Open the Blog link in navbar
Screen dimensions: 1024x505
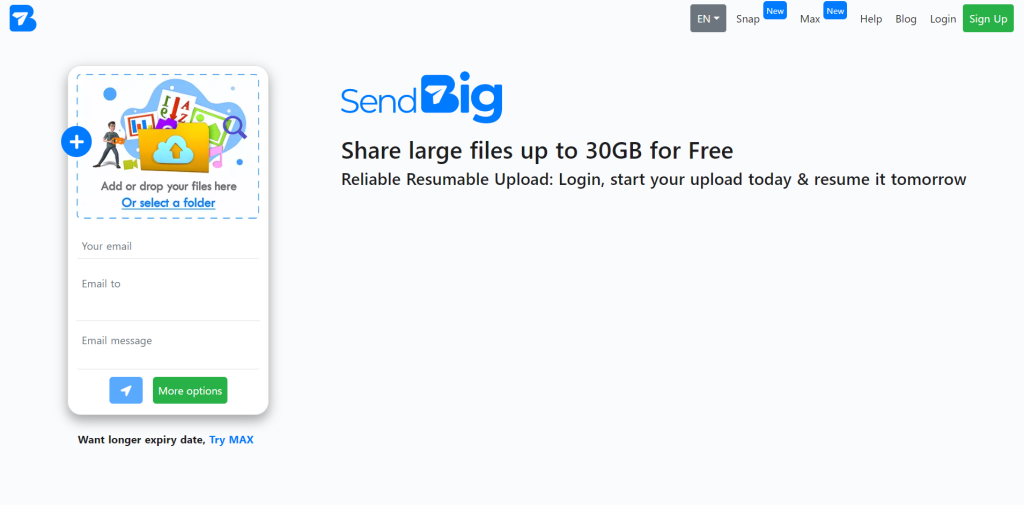(x=906, y=19)
